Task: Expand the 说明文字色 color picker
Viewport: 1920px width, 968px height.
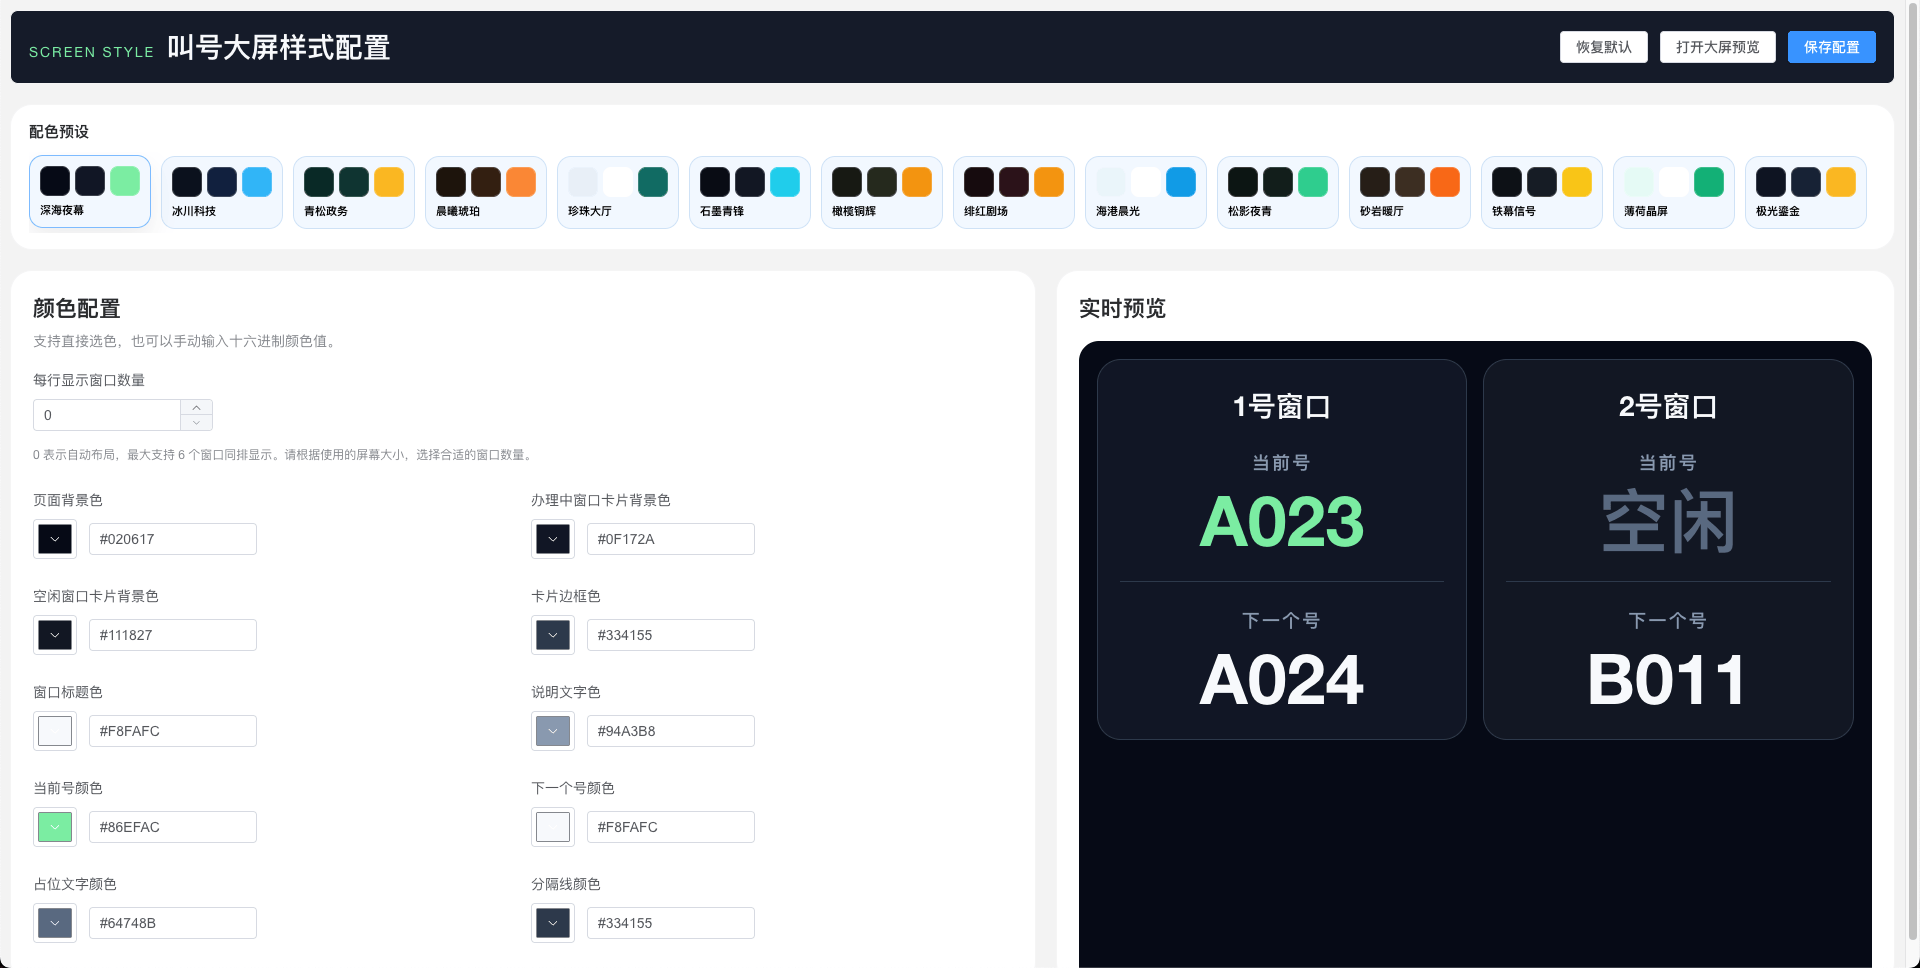Action: (x=553, y=731)
